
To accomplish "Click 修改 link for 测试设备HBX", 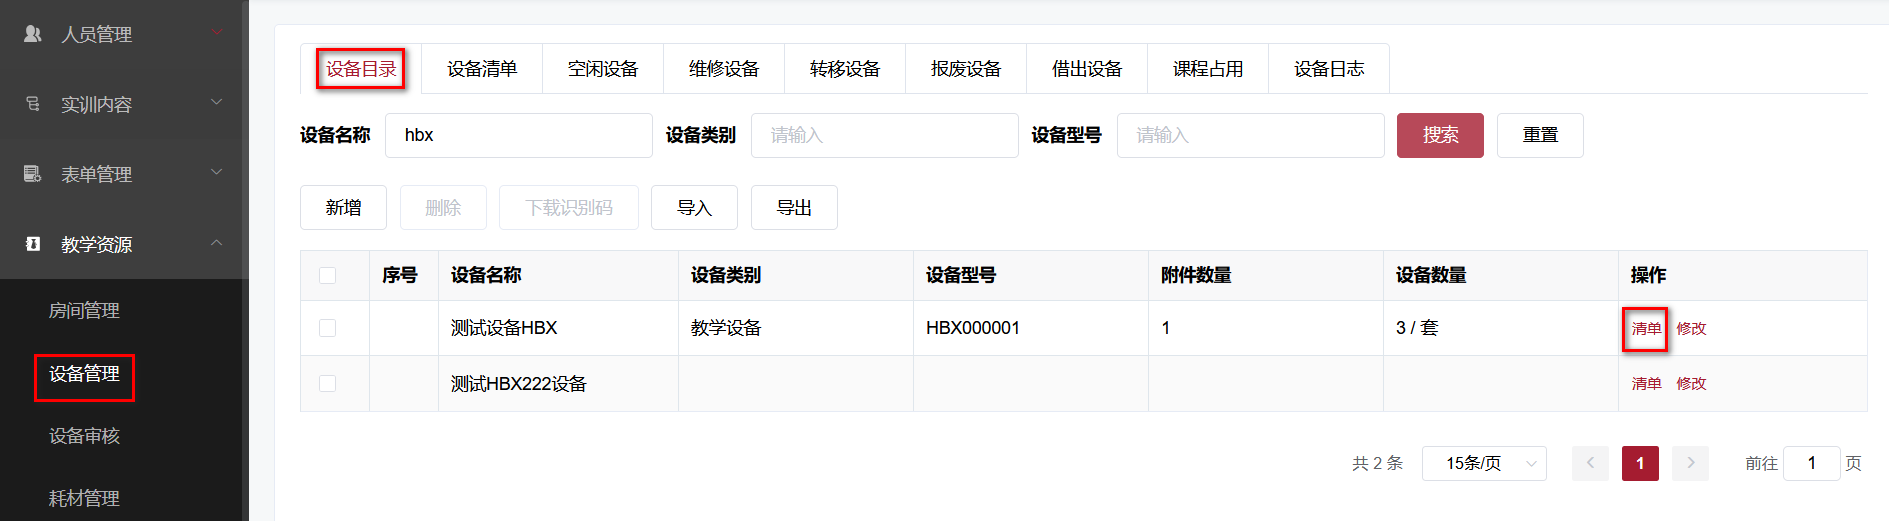I will 1691,328.
